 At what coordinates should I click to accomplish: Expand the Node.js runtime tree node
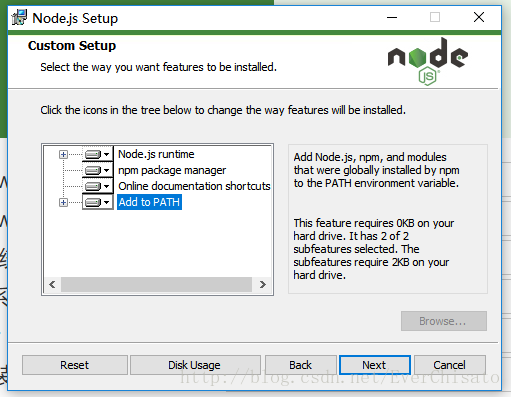point(63,154)
